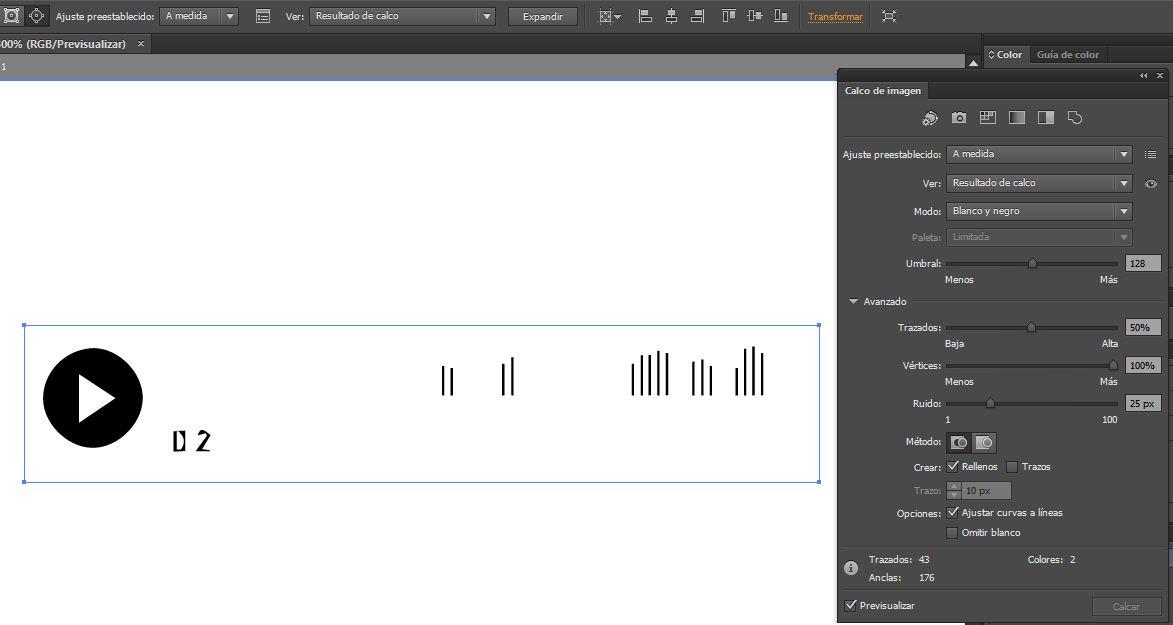1173x625 pixels.
Task: Uncheck the Previsualizar checkbox
Action: pyautogui.click(x=851, y=606)
